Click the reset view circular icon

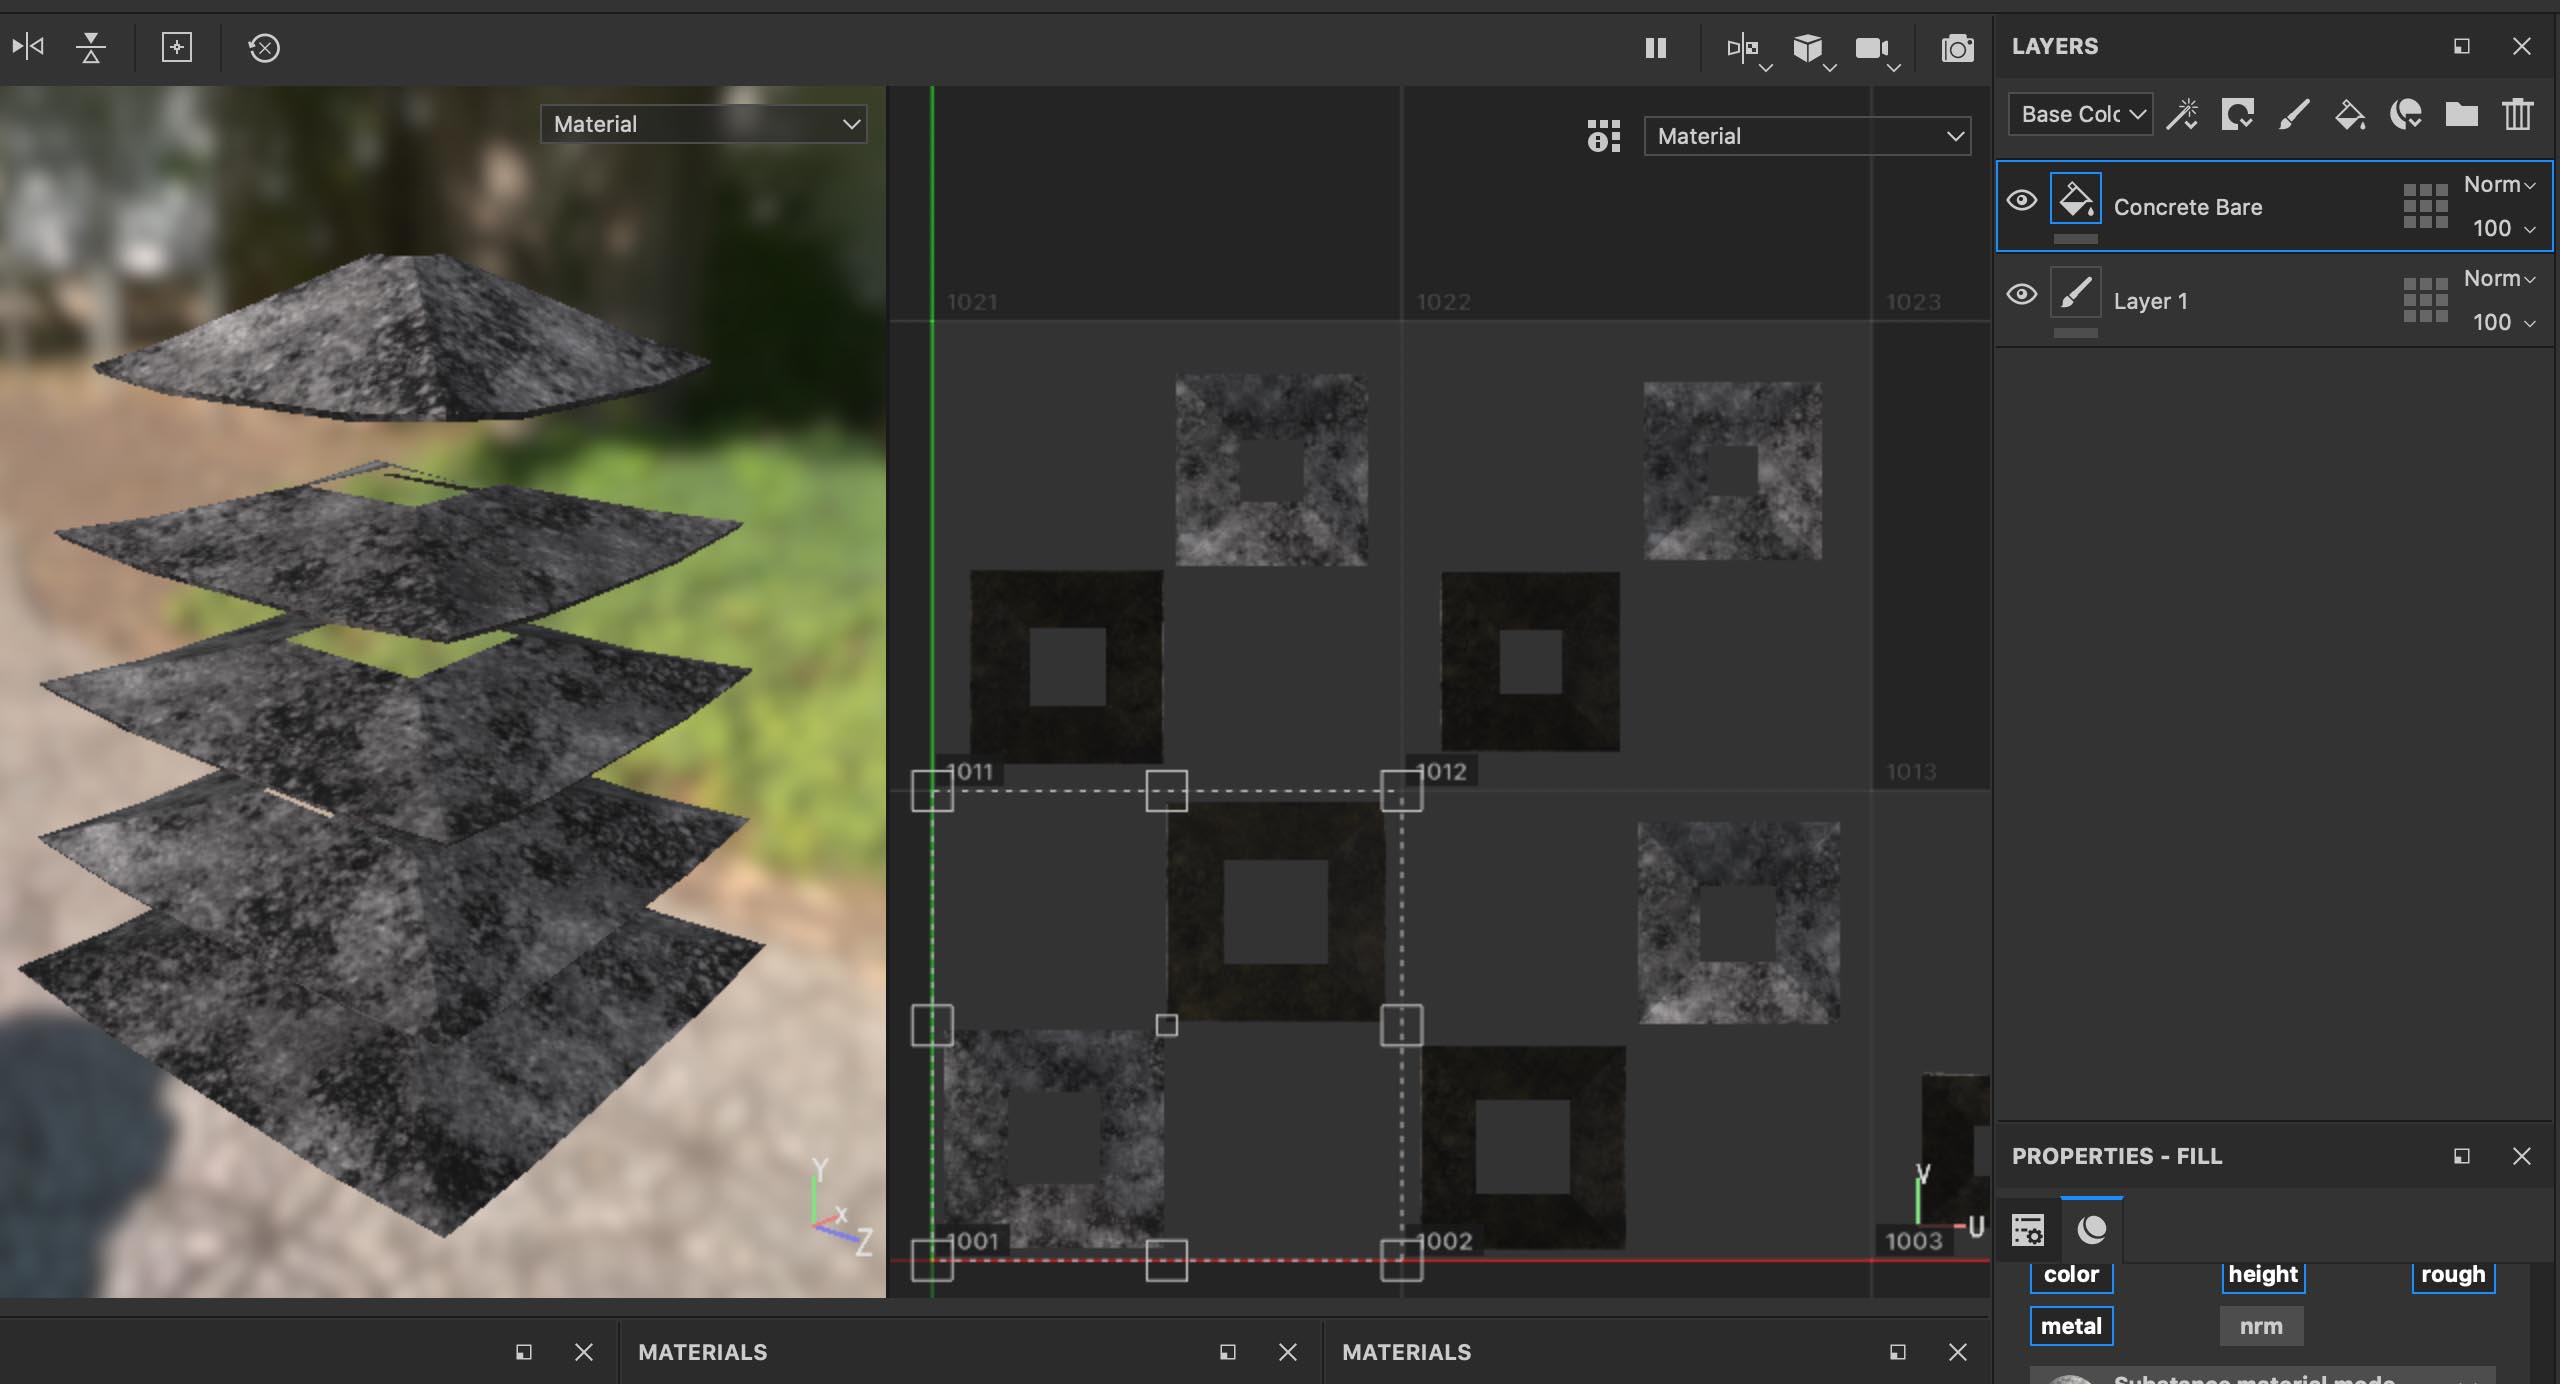pyautogui.click(x=264, y=47)
